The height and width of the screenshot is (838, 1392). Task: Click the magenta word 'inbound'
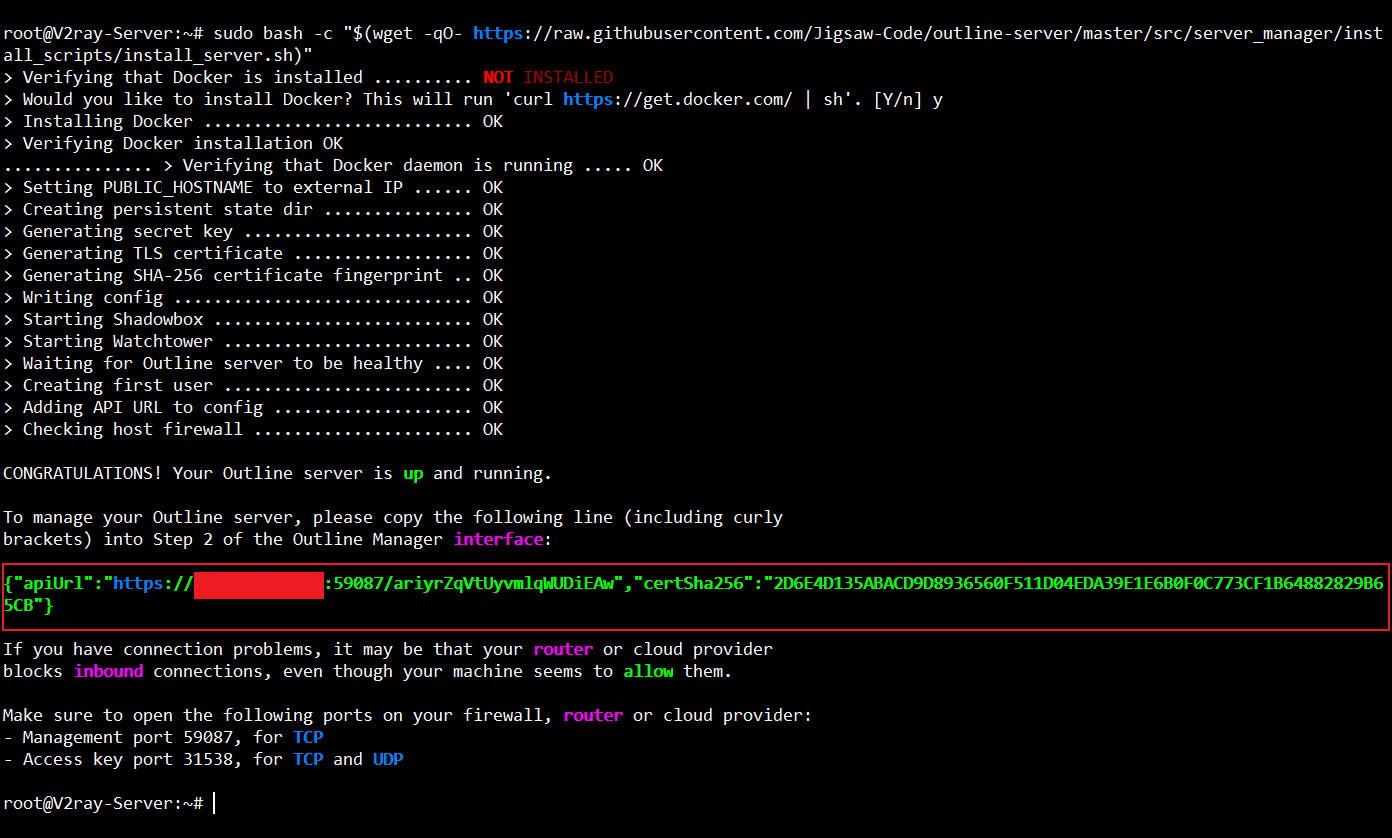click(108, 671)
